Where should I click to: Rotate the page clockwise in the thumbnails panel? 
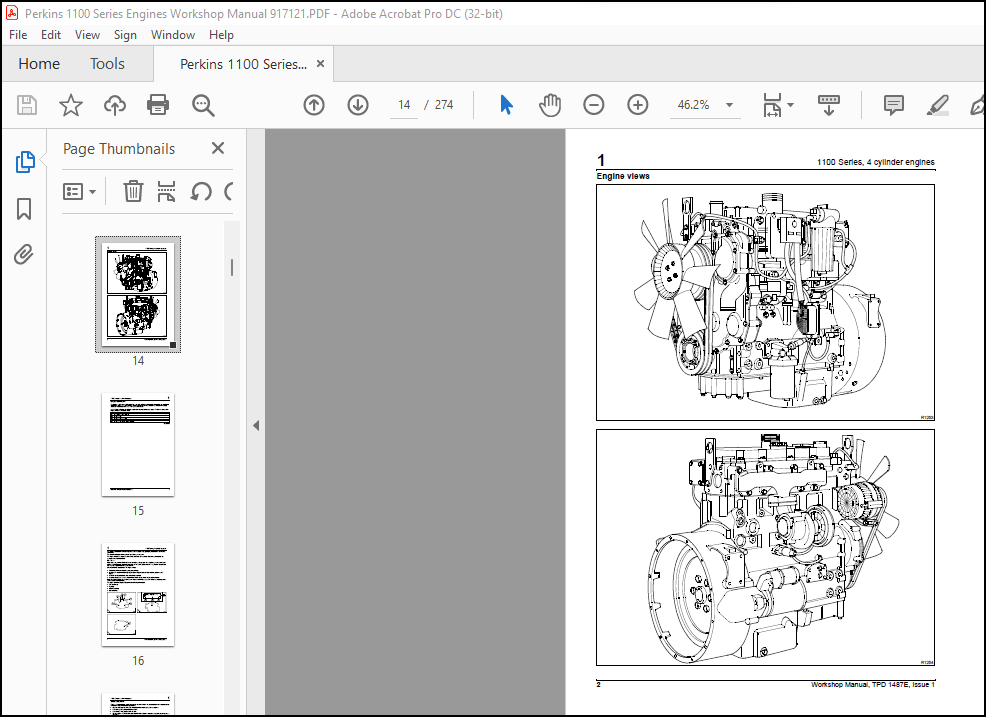pos(229,191)
